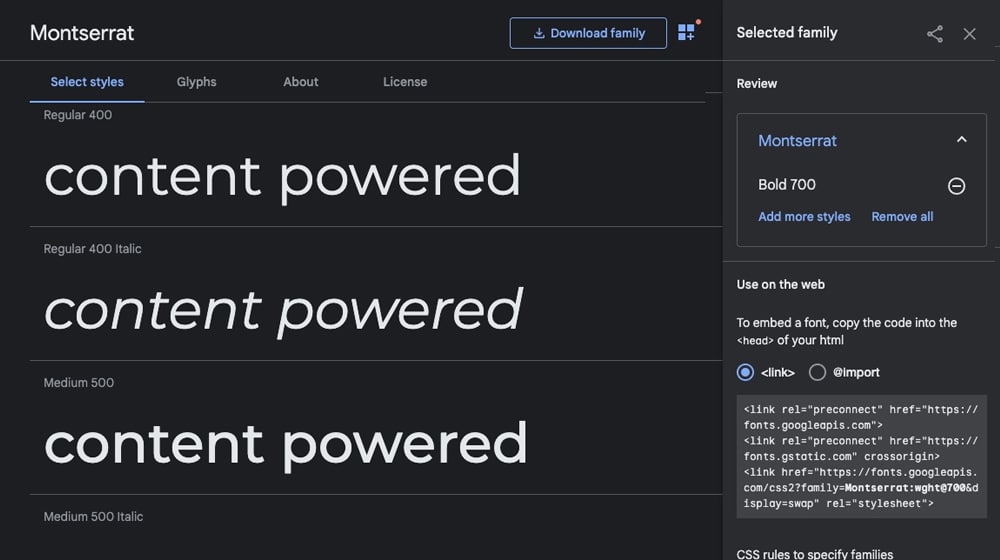Switch to the Select styles tab
The image size is (1000, 560).
click(x=87, y=82)
